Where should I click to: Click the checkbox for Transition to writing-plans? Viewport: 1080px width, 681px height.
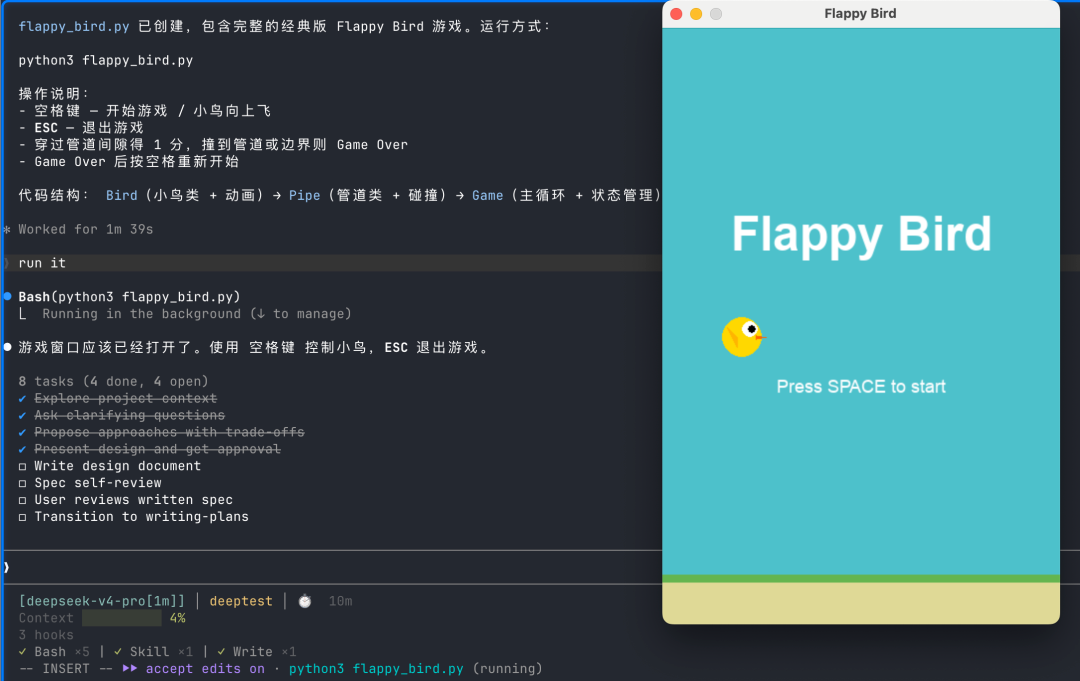(x=23, y=517)
